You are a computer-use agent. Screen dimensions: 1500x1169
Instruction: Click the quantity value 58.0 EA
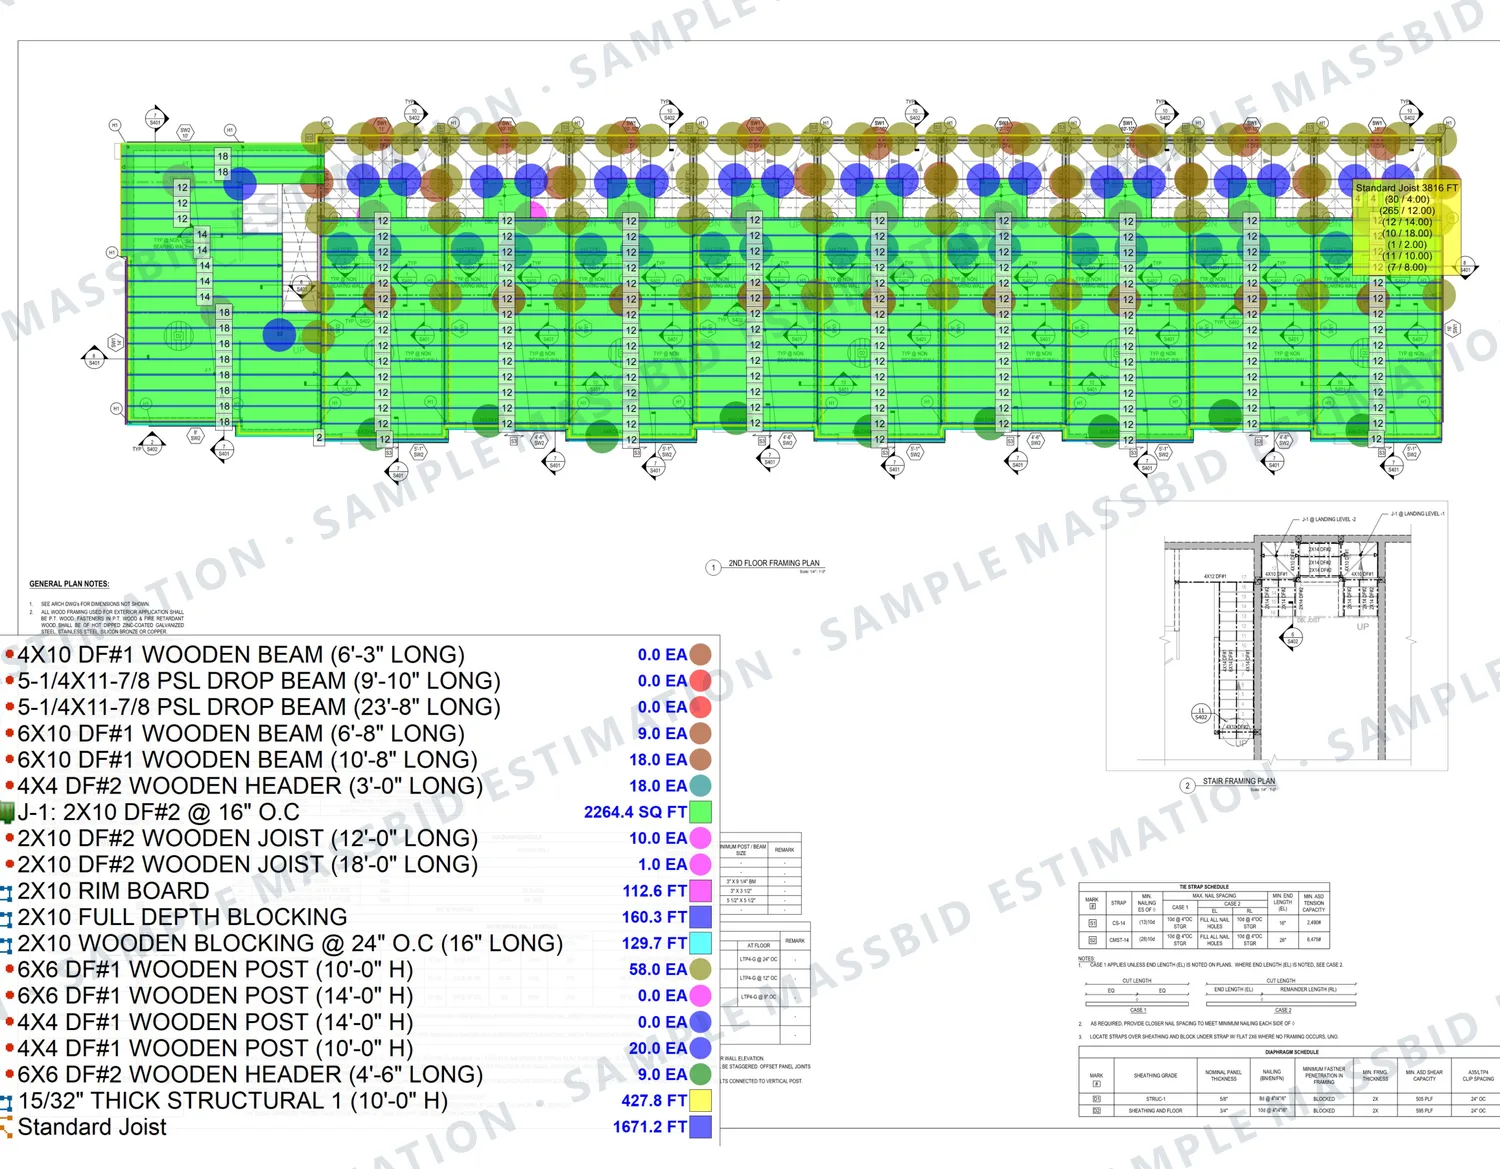point(658,970)
